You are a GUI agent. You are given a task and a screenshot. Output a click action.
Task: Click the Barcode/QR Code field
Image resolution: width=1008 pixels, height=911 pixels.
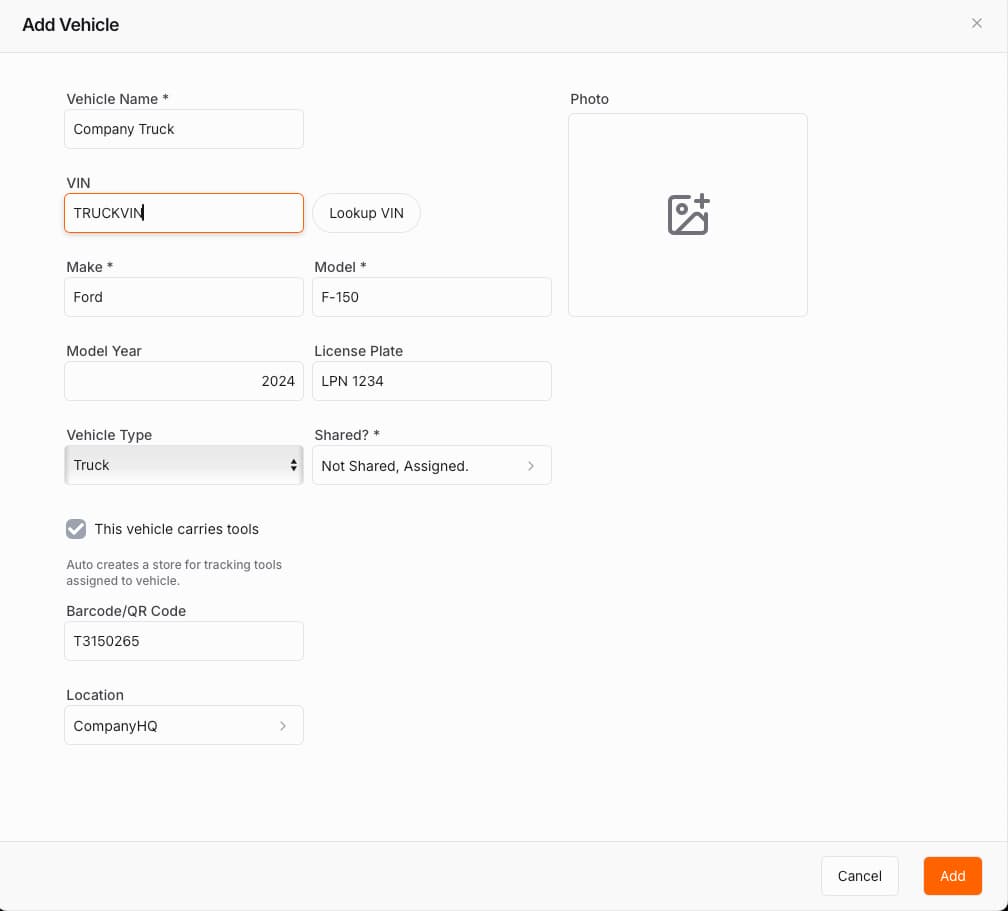(184, 641)
